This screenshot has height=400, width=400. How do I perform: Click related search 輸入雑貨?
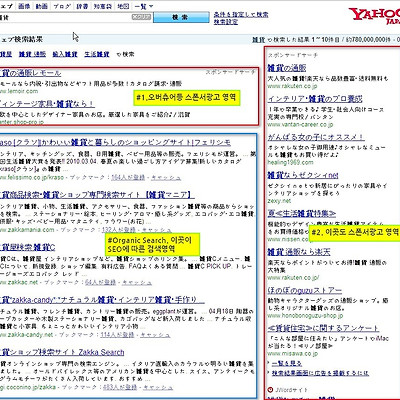point(65,54)
